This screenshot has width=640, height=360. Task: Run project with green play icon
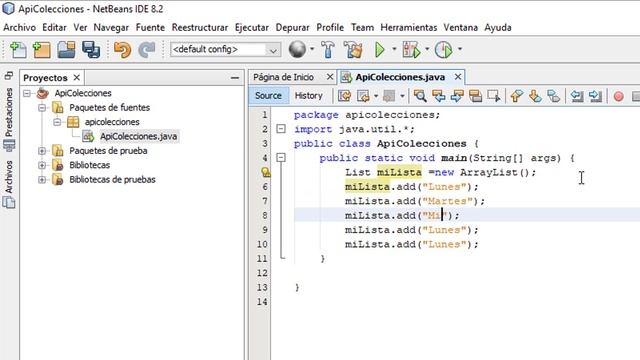click(x=380, y=49)
